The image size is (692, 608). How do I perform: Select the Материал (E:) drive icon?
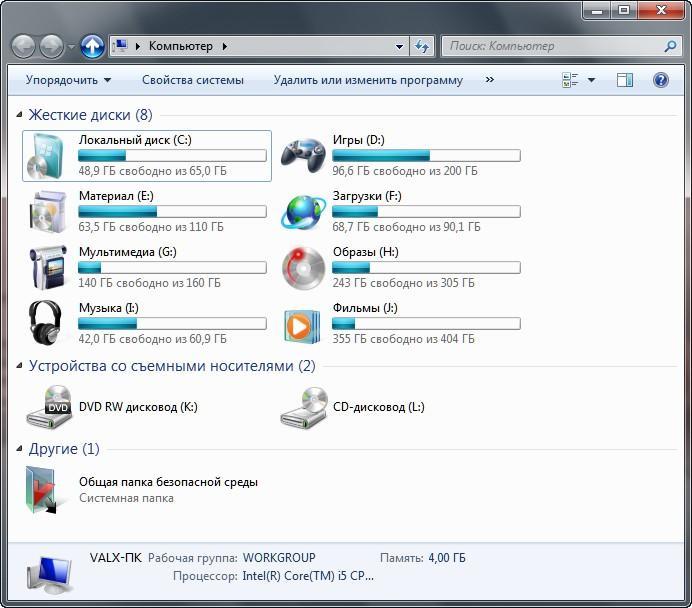click(x=49, y=212)
